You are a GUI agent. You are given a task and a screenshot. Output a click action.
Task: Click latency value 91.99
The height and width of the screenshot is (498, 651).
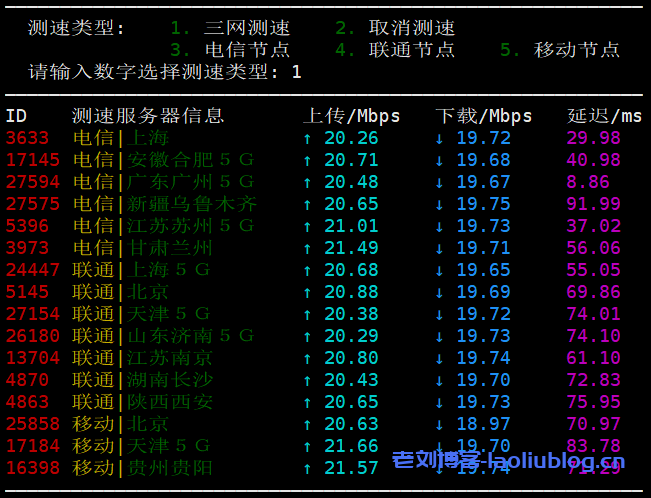[594, 204]
